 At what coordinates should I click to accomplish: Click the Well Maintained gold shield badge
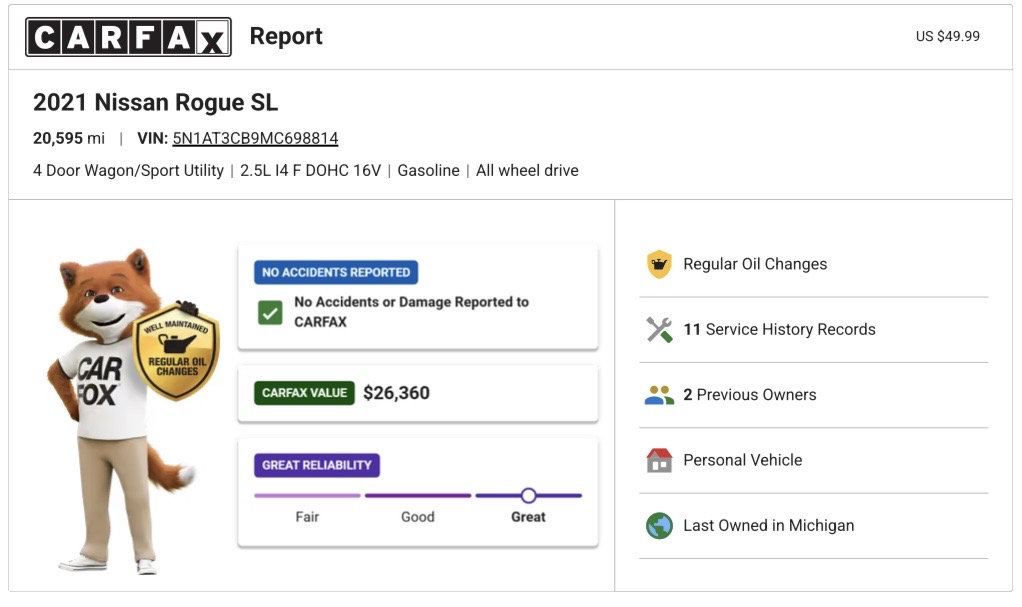pyautogui.click(x=176, y=351)
